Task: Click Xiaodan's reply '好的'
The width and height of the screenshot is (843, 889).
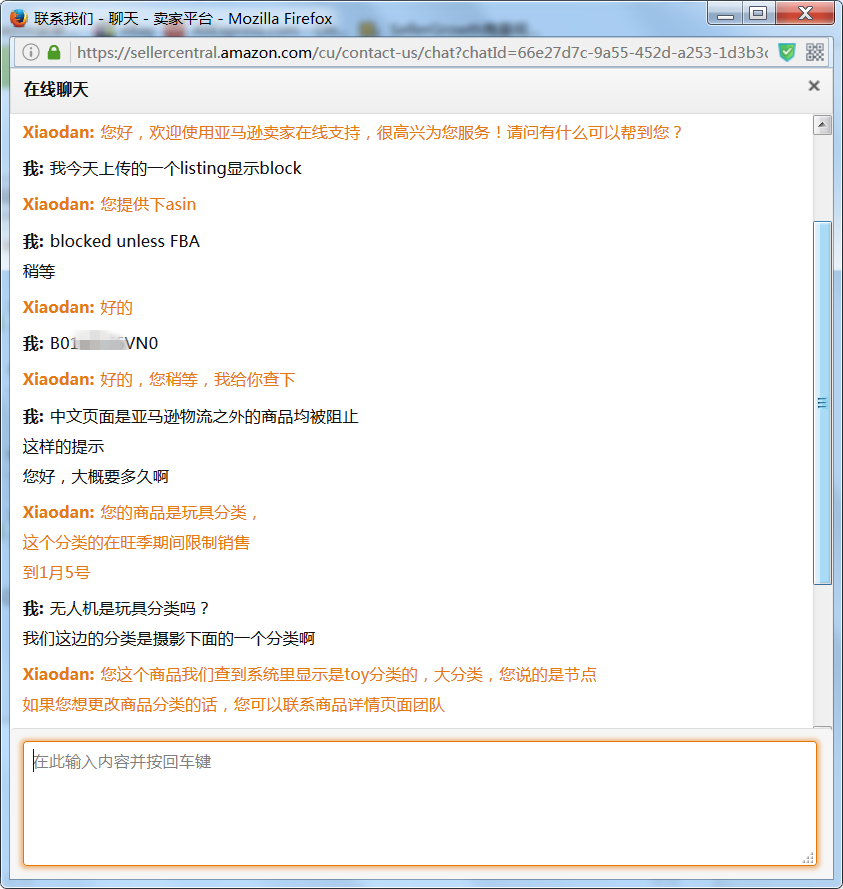Action: point(116,307)
